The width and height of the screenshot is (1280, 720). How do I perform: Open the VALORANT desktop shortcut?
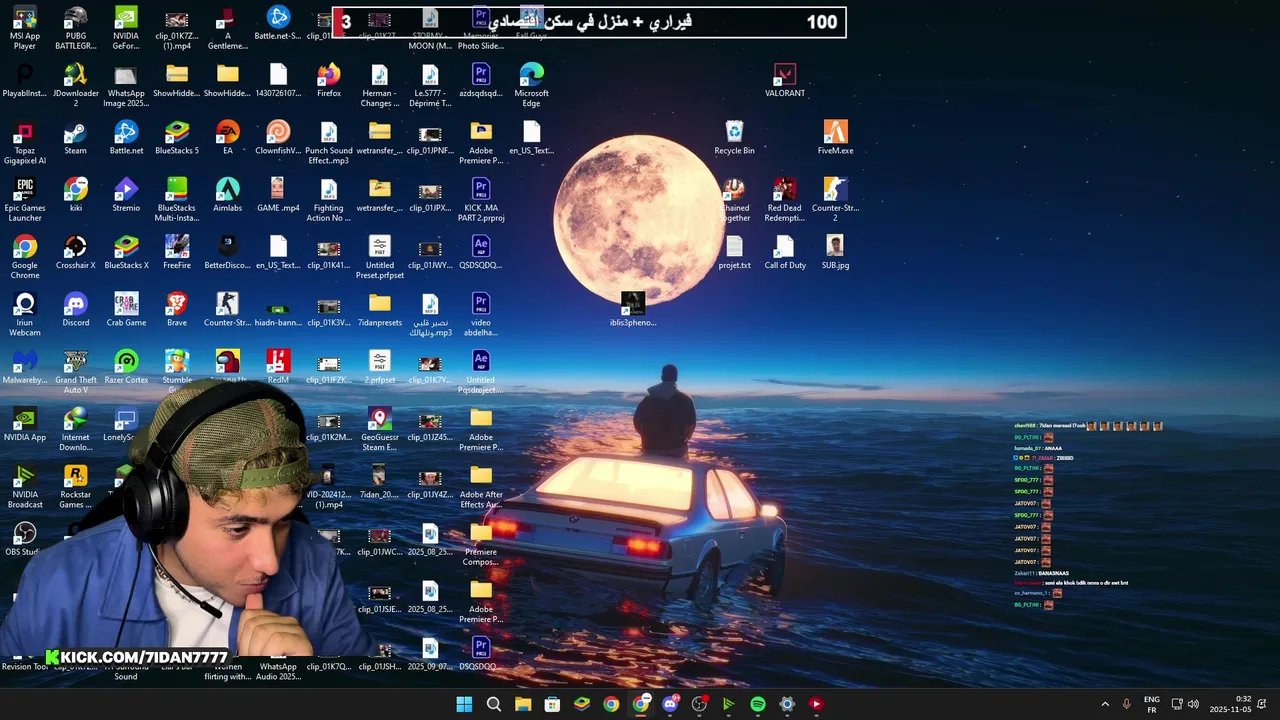(x=785, y=80)
